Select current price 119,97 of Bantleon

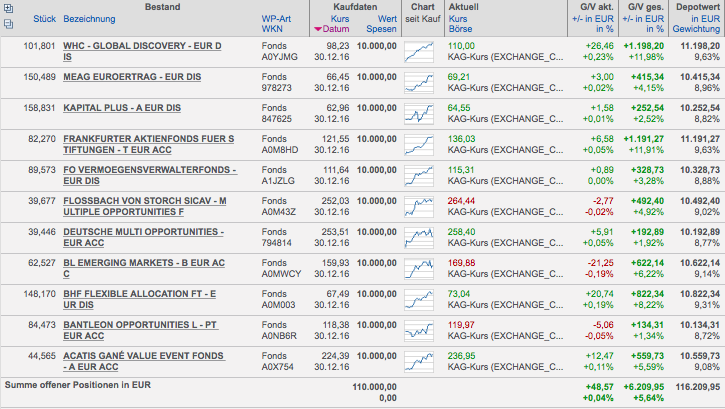[x=461, y=325]
